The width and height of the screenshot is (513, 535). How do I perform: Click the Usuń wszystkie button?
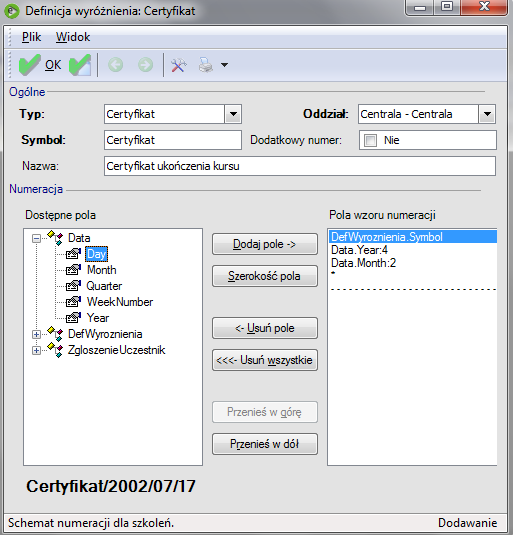(265, 360)
